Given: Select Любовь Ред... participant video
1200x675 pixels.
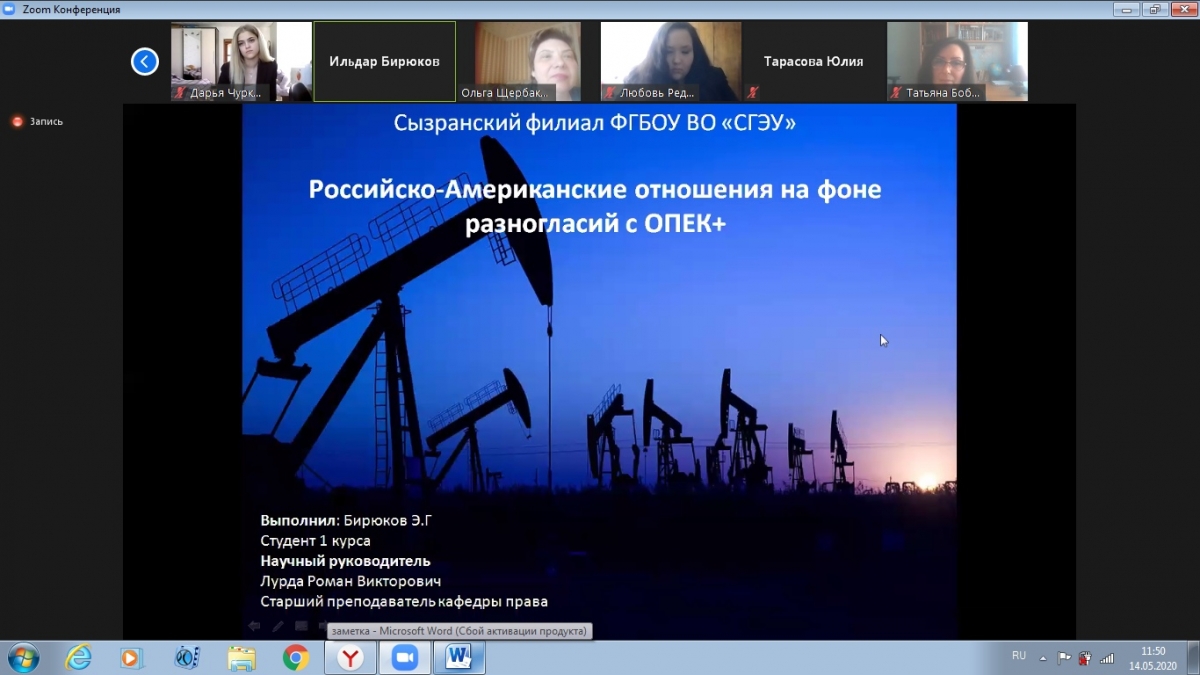Looking at the screenshot, I should [671, 62].
